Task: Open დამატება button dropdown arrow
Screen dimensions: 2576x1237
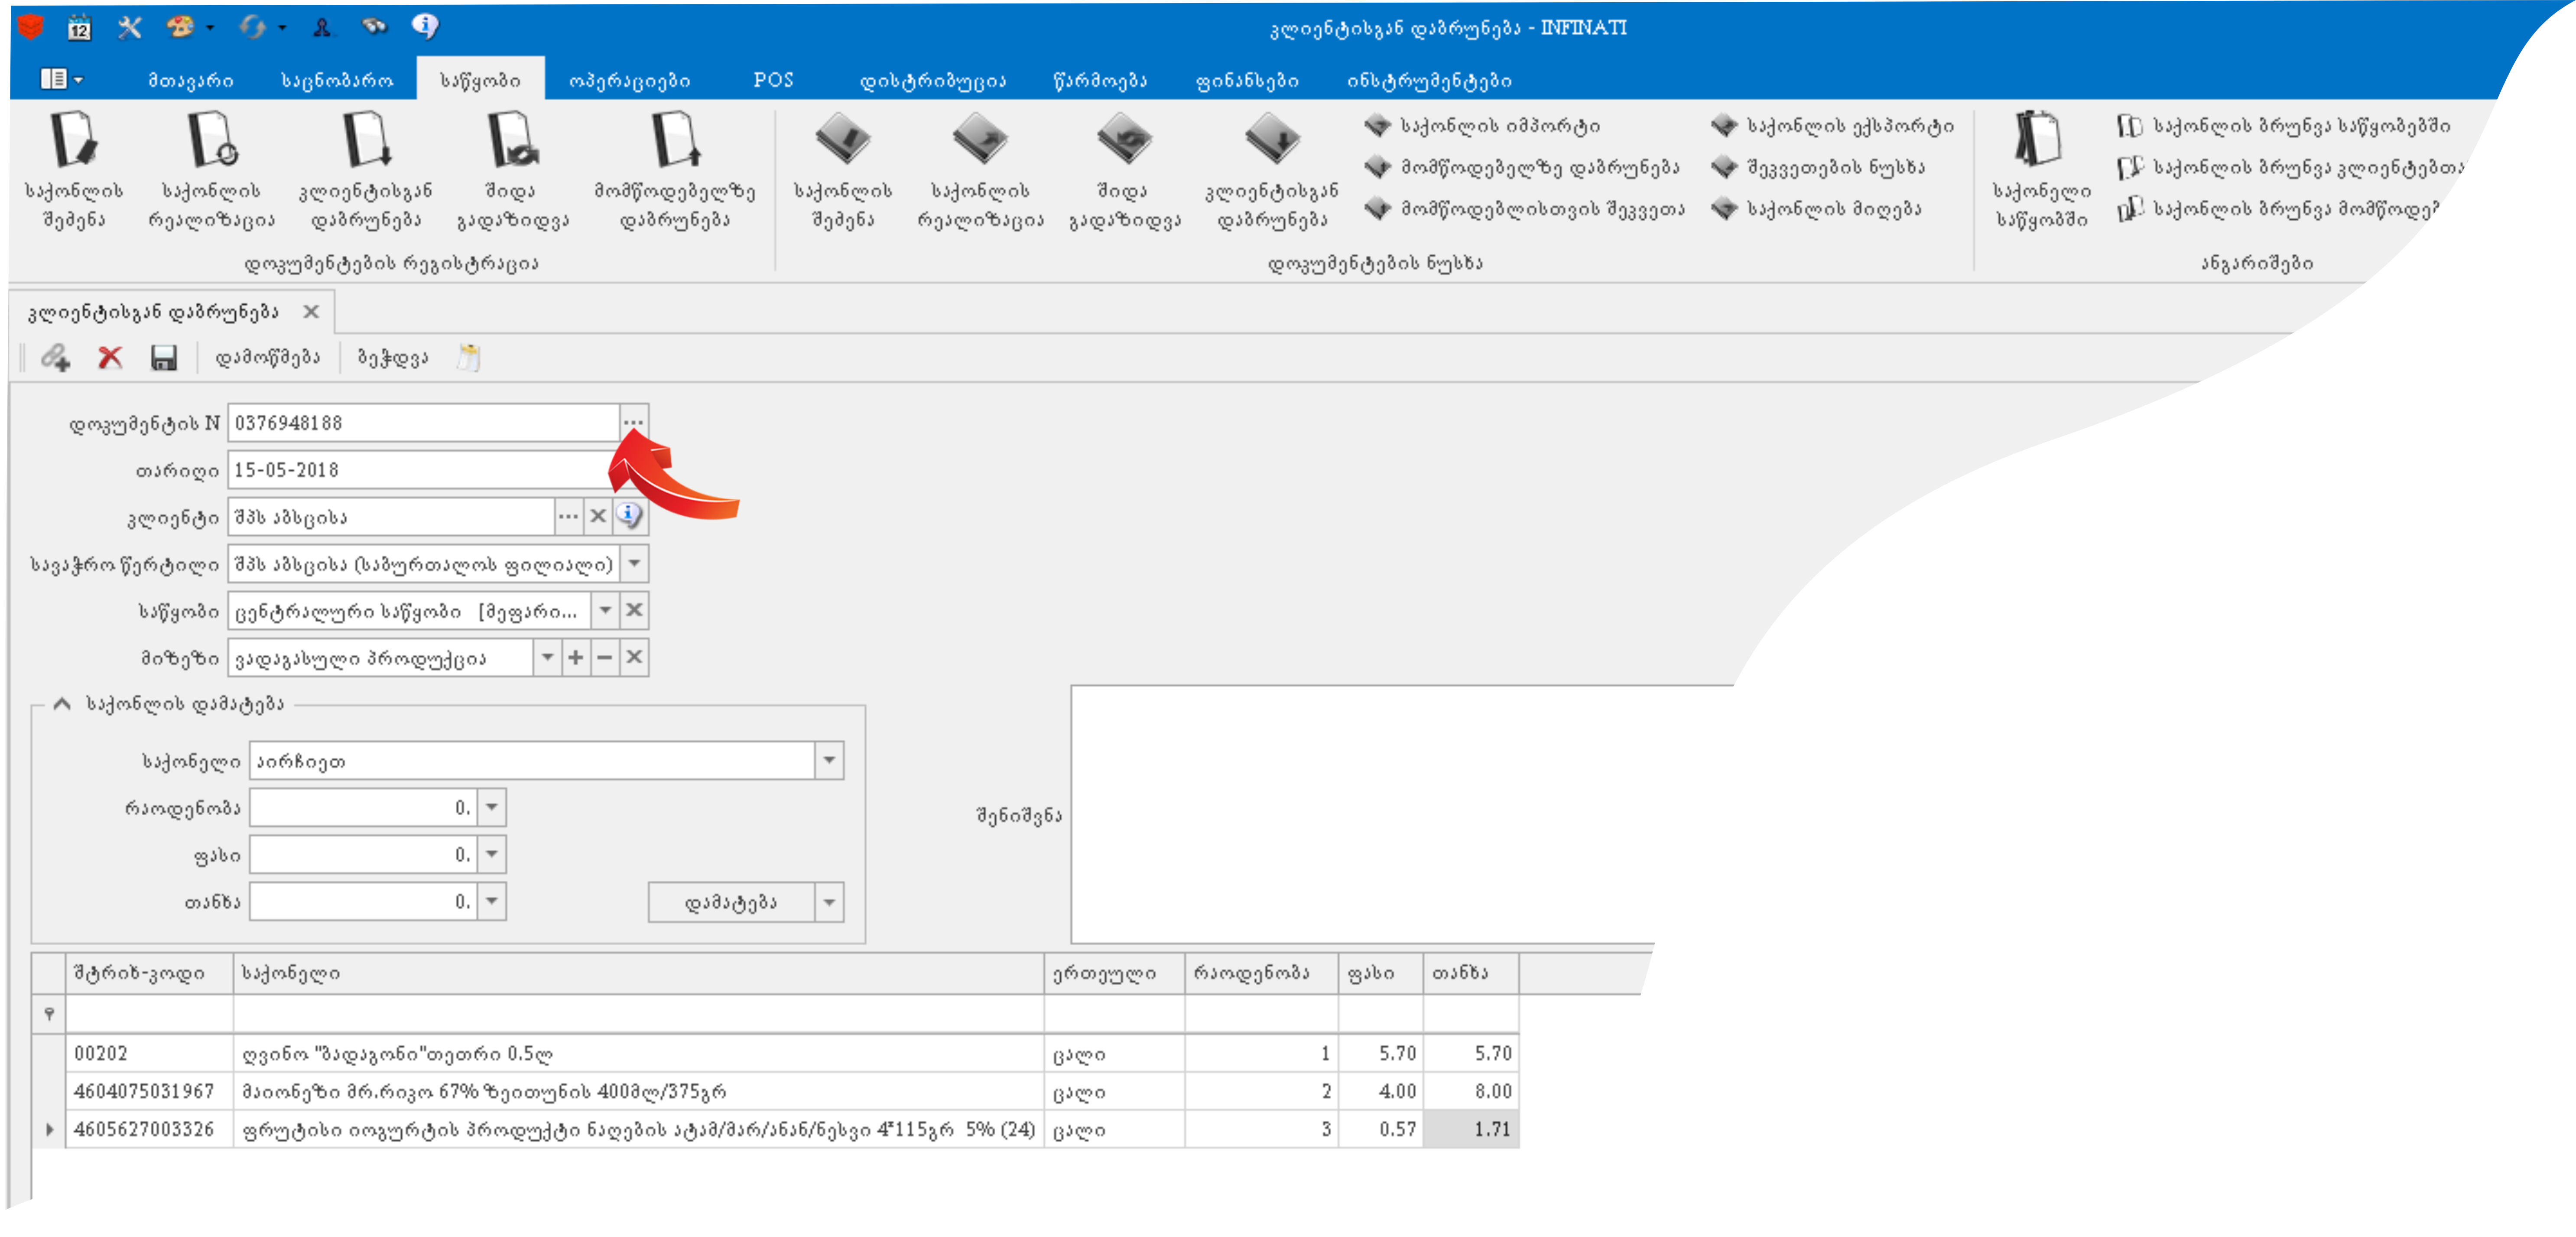Action: pos(829,902)
